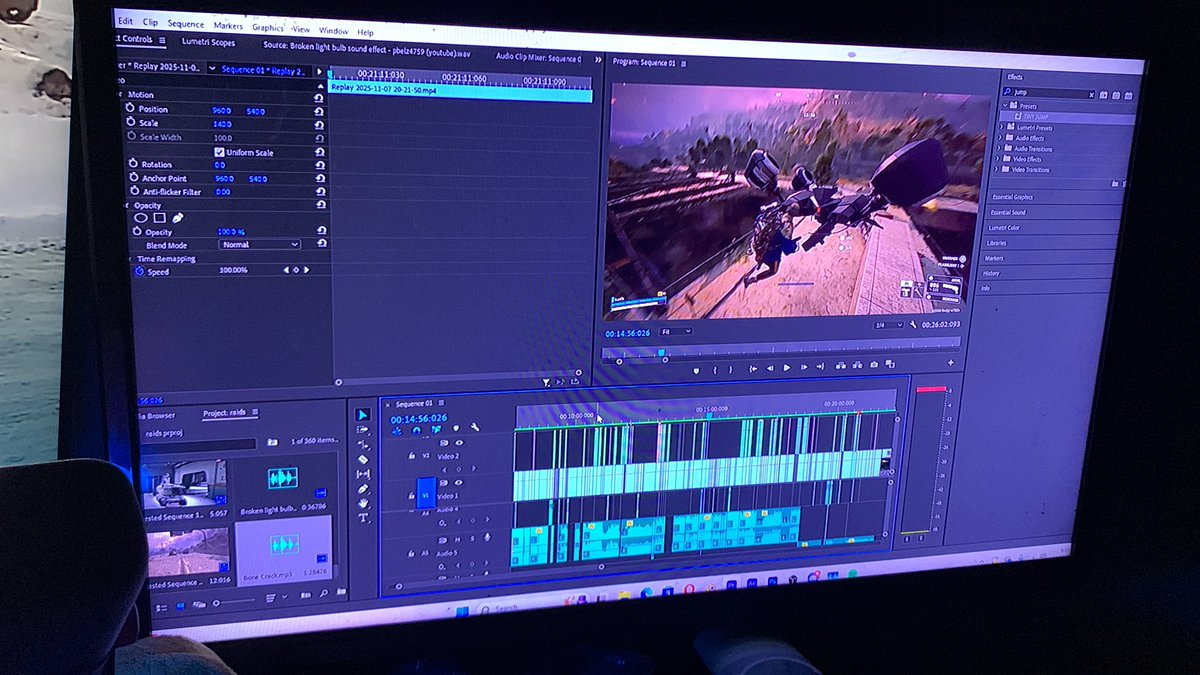
Task: Create a 4-point polygon opacity mask
Action: pyautogui.click(x=159, y=217)
